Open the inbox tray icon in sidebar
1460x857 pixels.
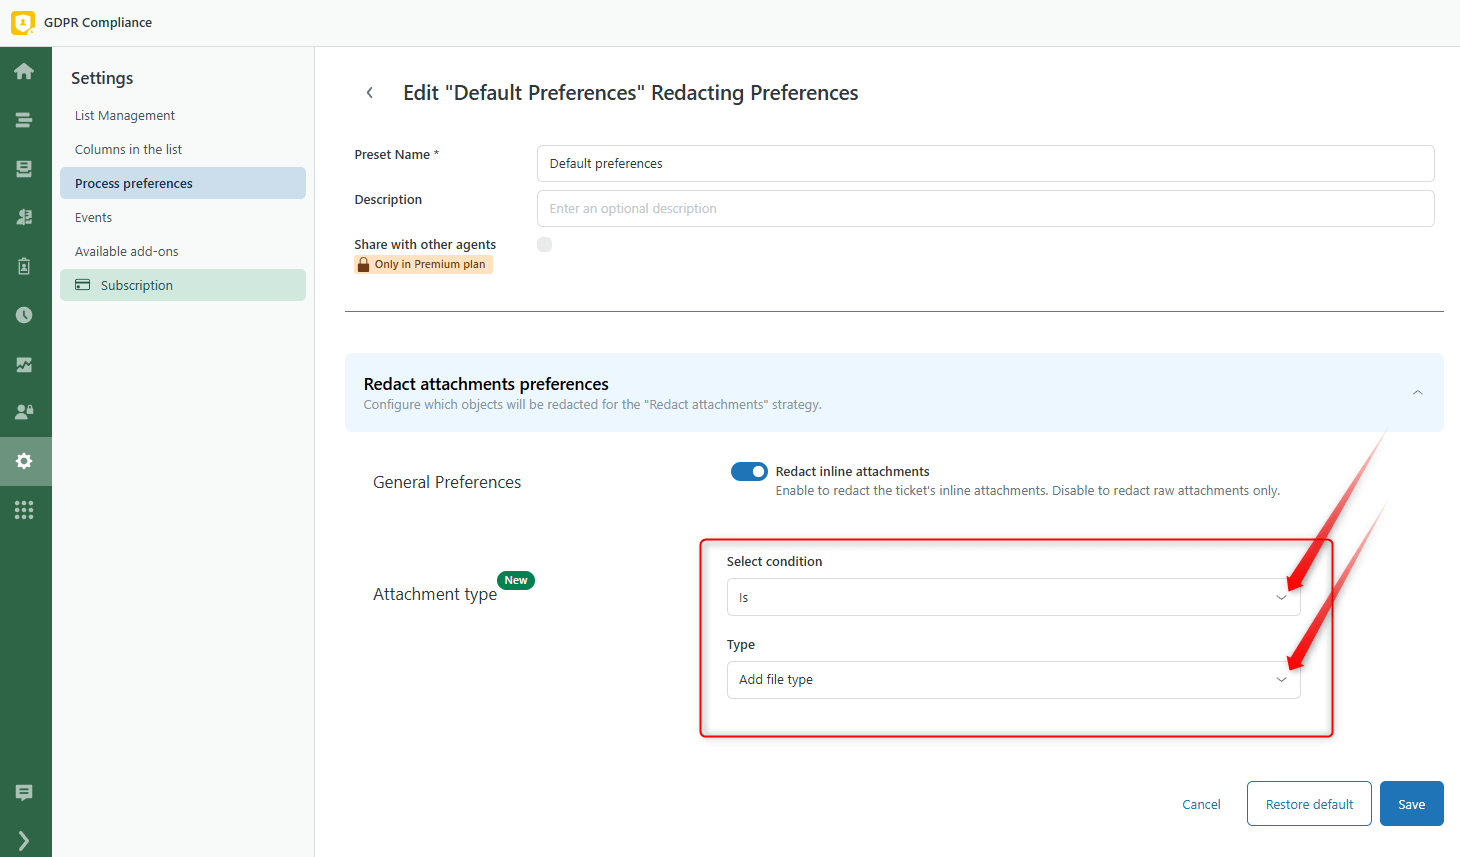[24, 169]
